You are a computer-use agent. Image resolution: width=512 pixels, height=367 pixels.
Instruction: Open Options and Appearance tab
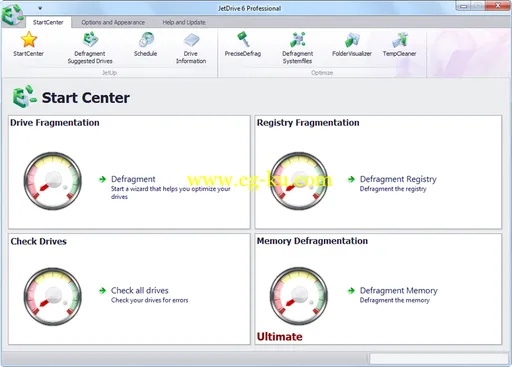tap(113, 22)
